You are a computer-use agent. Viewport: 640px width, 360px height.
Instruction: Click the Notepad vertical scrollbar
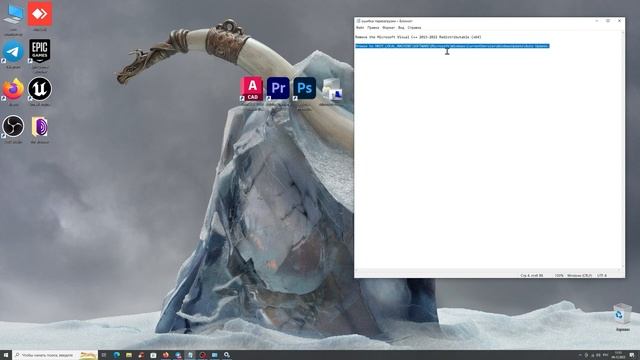(x=623, y=149)
